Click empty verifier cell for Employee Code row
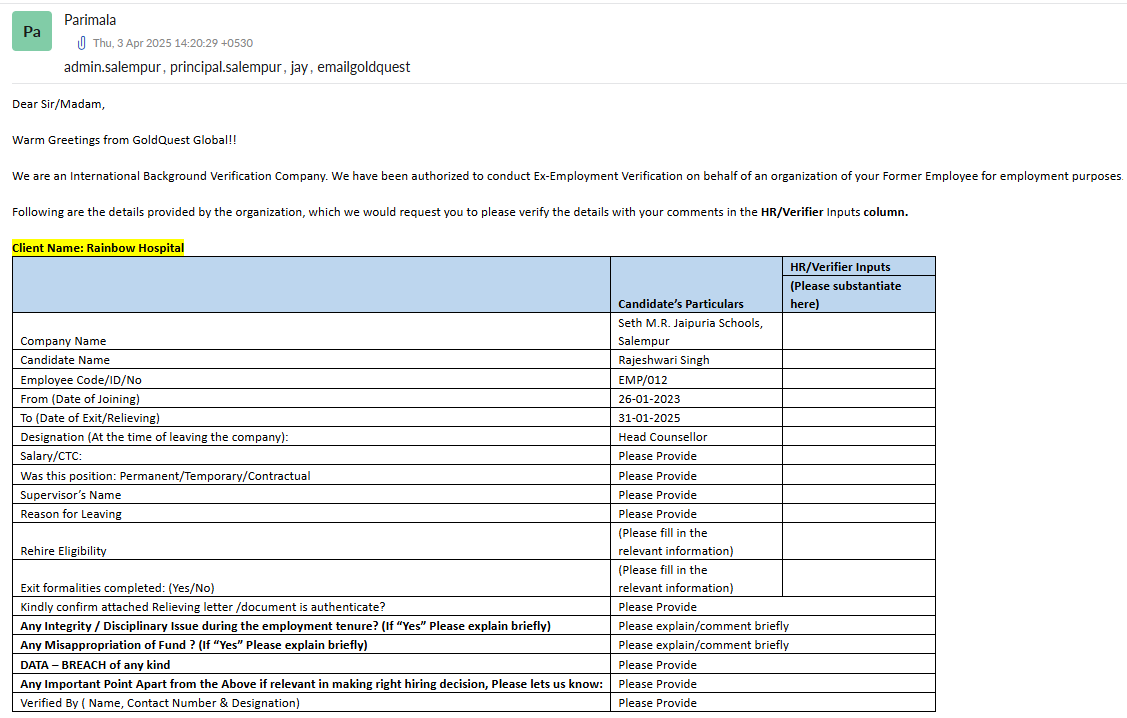 pos(858,379)
